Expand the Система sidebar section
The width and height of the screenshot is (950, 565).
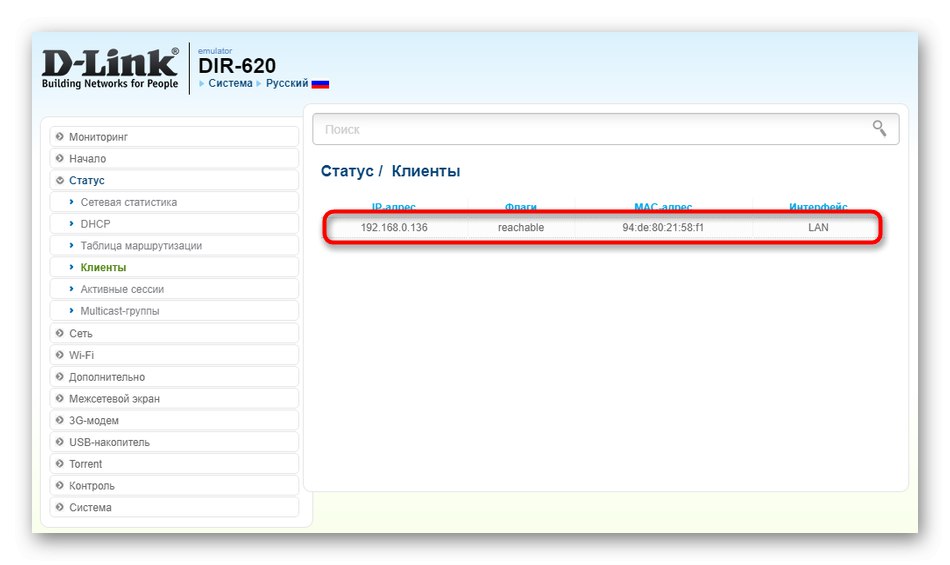[174, 508]
